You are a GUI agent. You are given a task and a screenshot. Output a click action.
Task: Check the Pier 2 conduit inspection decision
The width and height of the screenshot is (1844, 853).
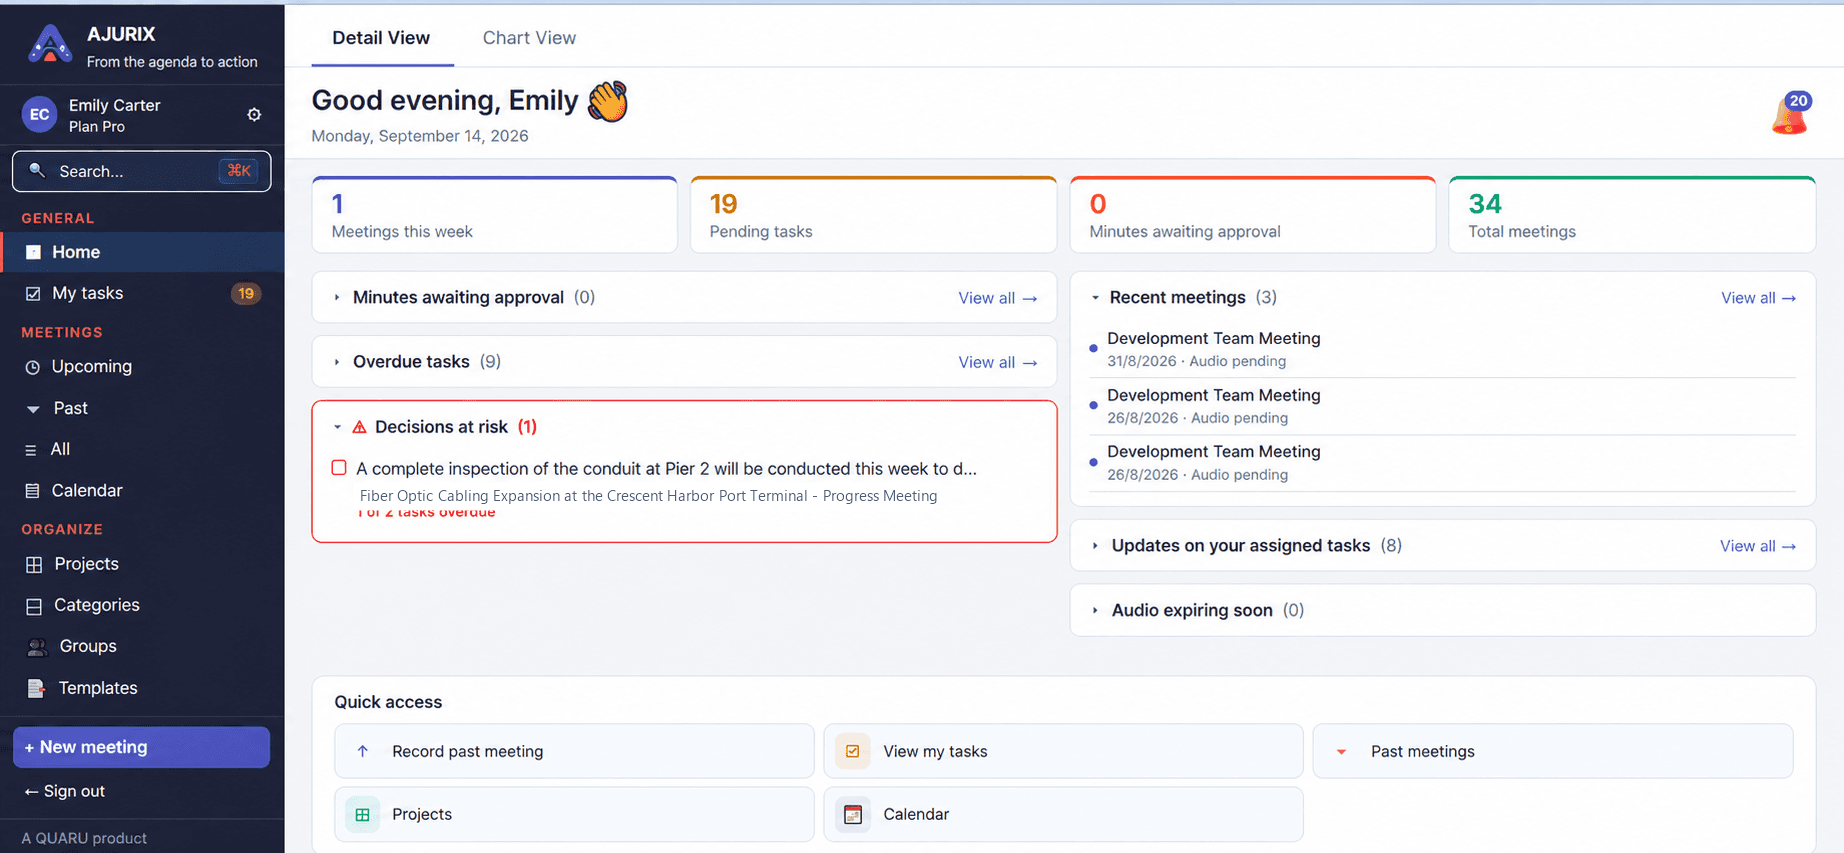click(339, 468)
